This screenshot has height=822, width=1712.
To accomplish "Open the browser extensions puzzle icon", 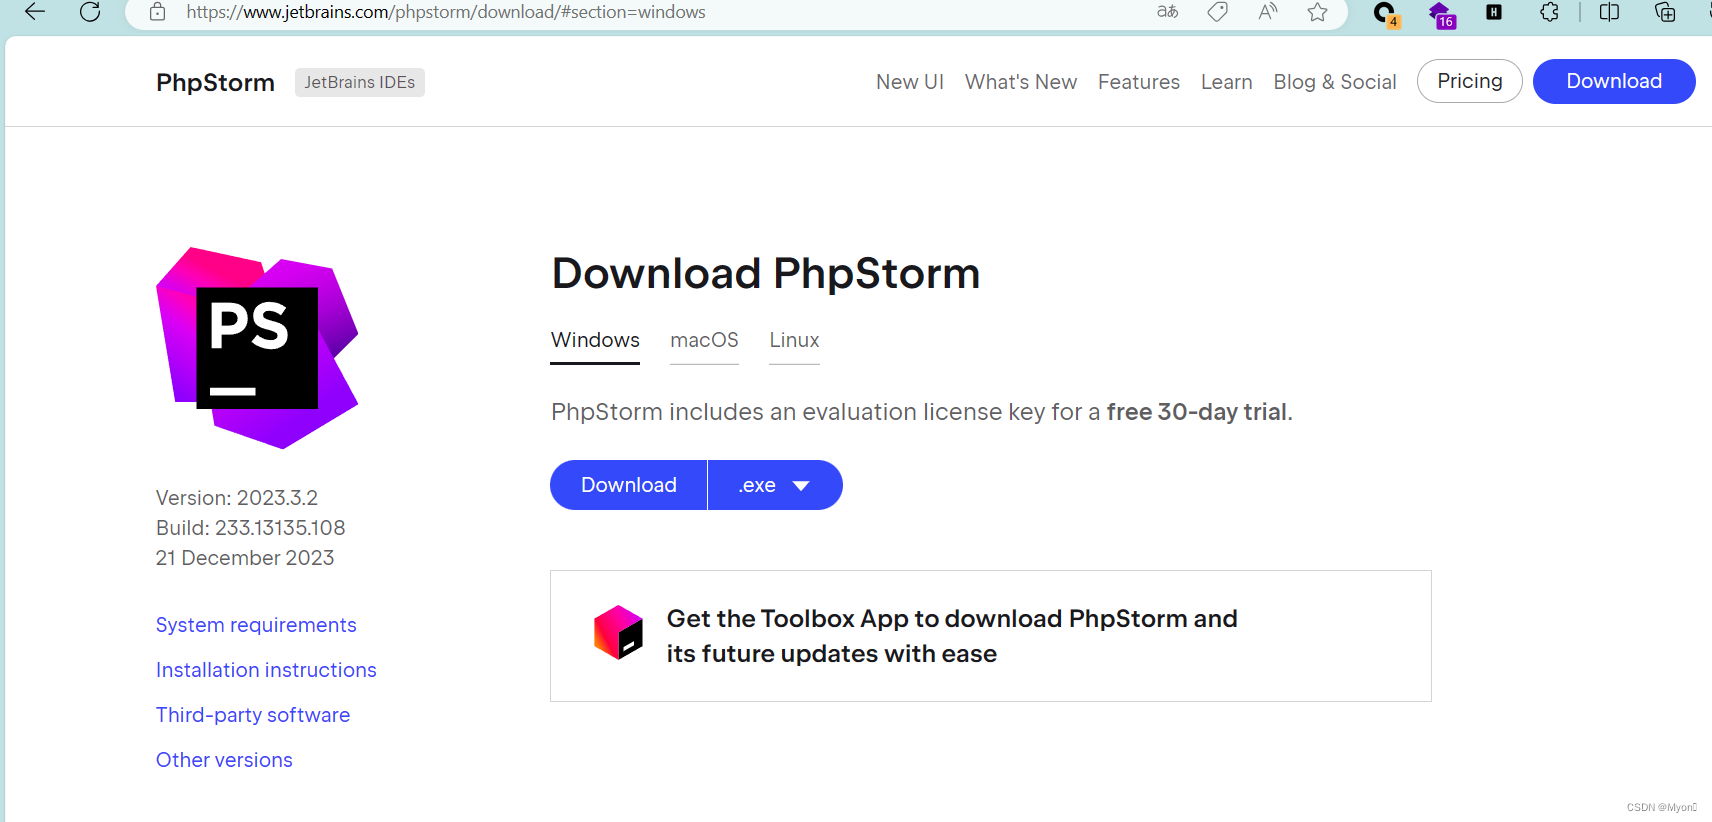I will [x=1549, y=12].
